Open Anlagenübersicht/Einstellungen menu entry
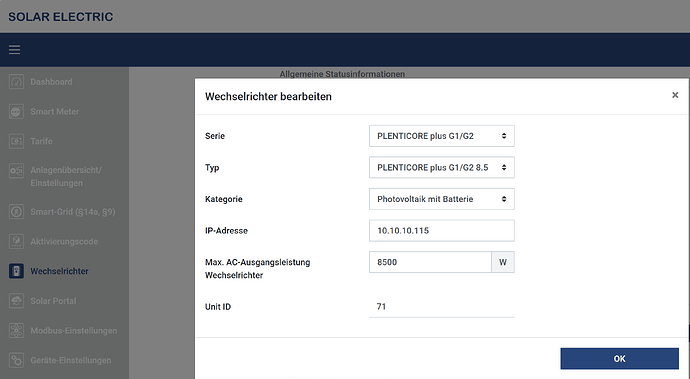 pos(66,177)
